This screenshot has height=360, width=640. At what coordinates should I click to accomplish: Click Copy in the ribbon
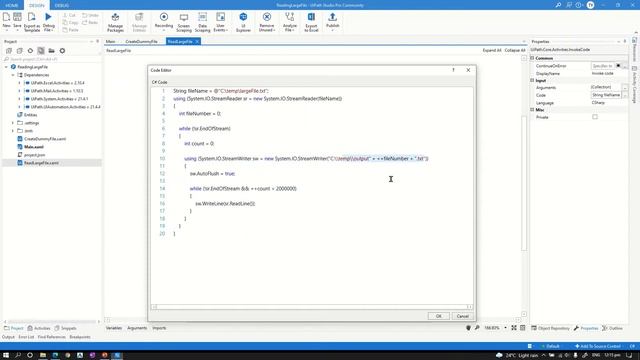coord(71,22)
